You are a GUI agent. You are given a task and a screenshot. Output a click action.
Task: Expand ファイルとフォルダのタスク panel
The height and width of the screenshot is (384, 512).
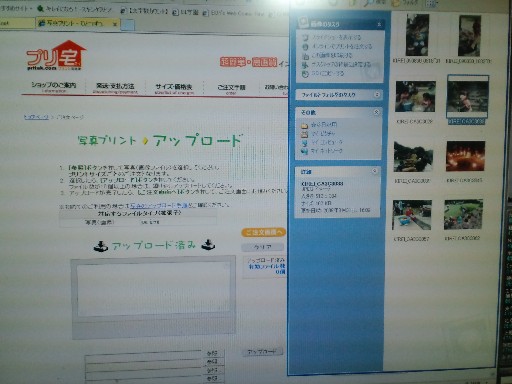point(377,95)
